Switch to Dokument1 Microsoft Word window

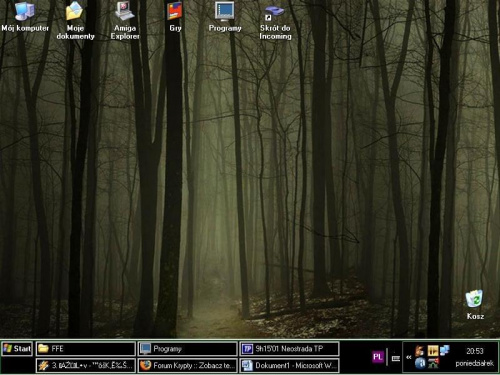(289, 365)
